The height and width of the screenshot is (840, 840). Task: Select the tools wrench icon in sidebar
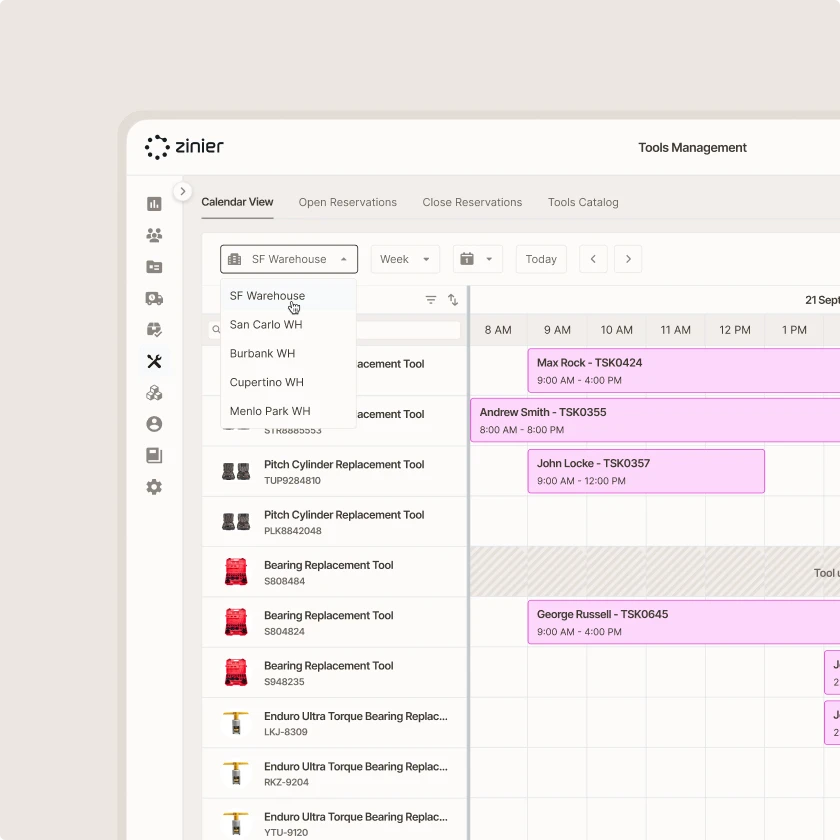[x=154, y=362]
